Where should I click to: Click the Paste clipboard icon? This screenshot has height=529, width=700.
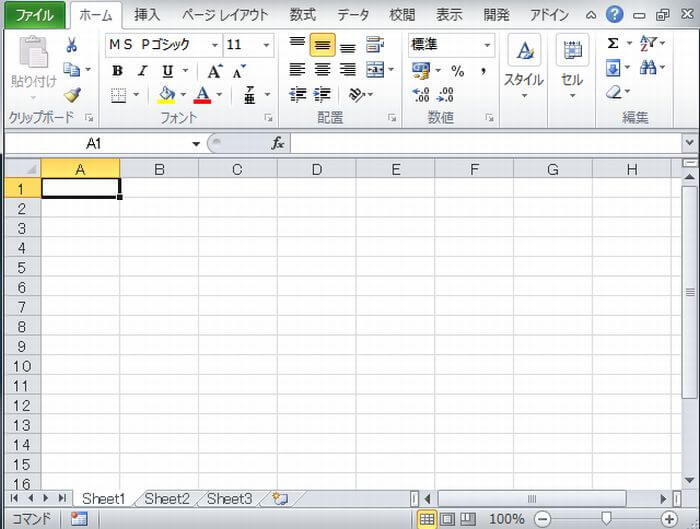point(33,53)
